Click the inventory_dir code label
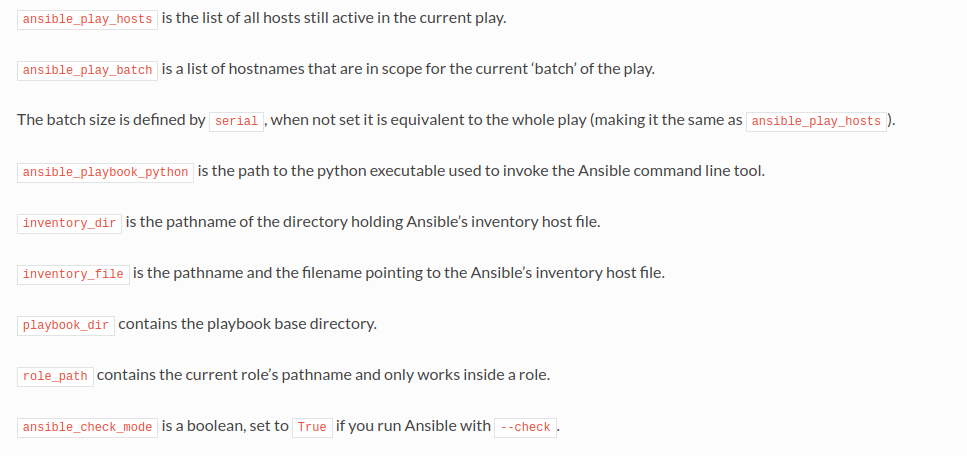This screenshot has height=456, width=967. click(x=70, y=223)
